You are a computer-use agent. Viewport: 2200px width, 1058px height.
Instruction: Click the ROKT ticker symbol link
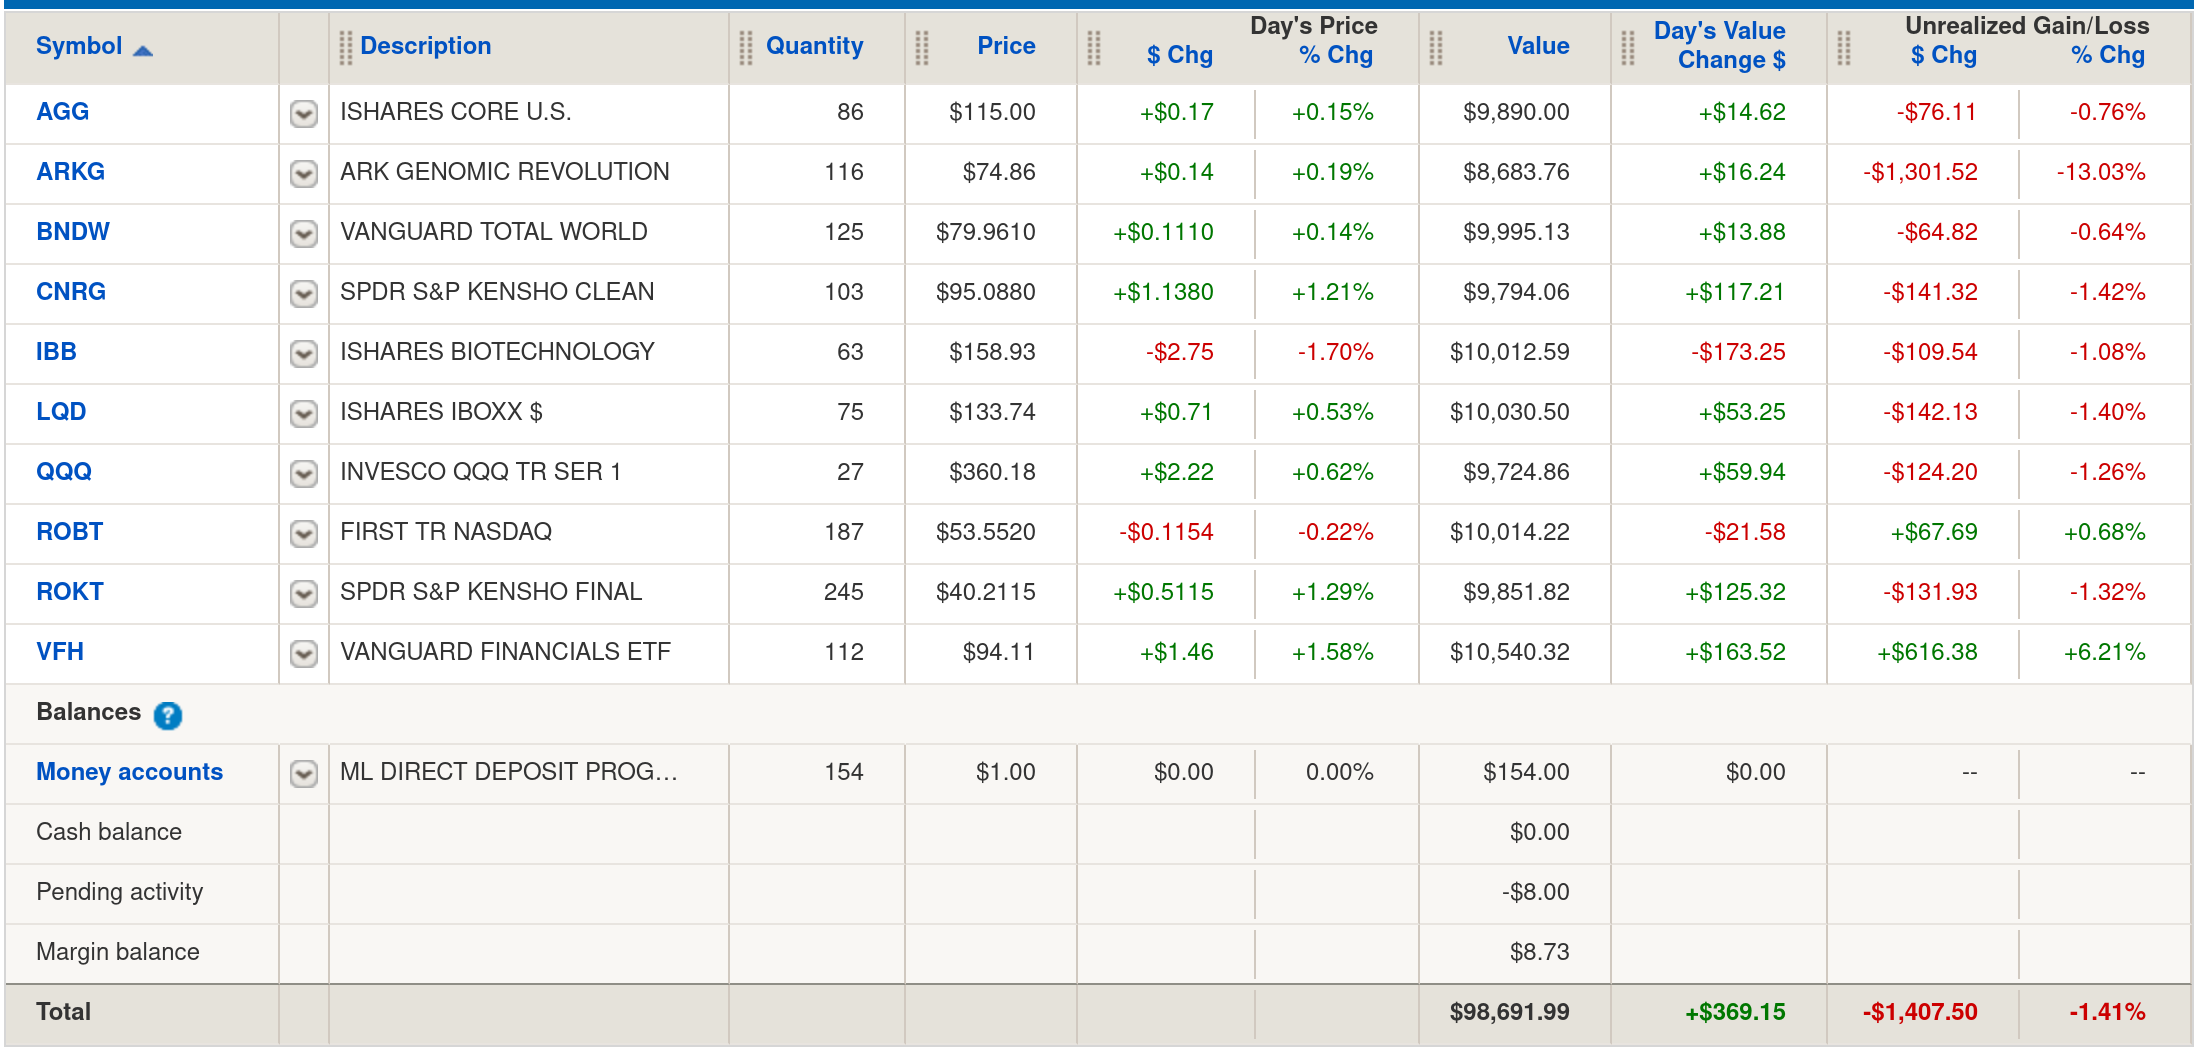70,592
